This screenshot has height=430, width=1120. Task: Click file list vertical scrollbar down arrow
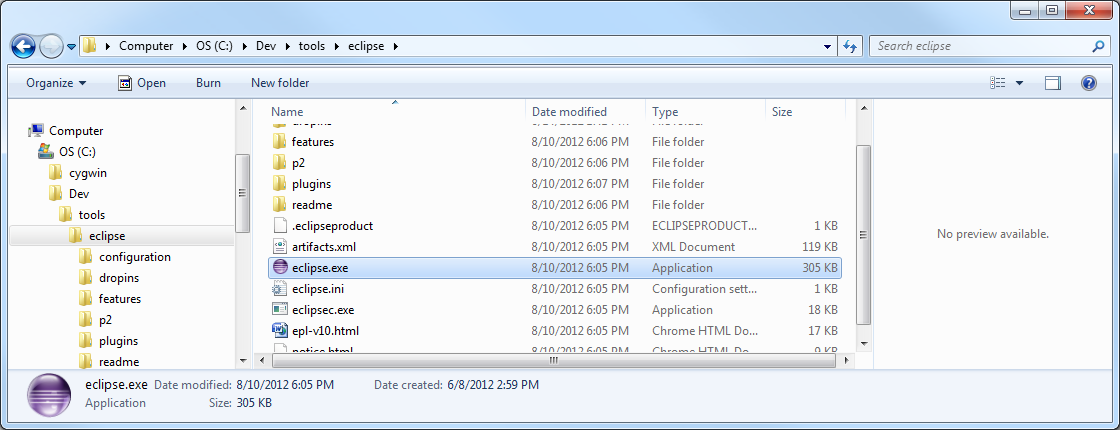(x=863, y=344)
